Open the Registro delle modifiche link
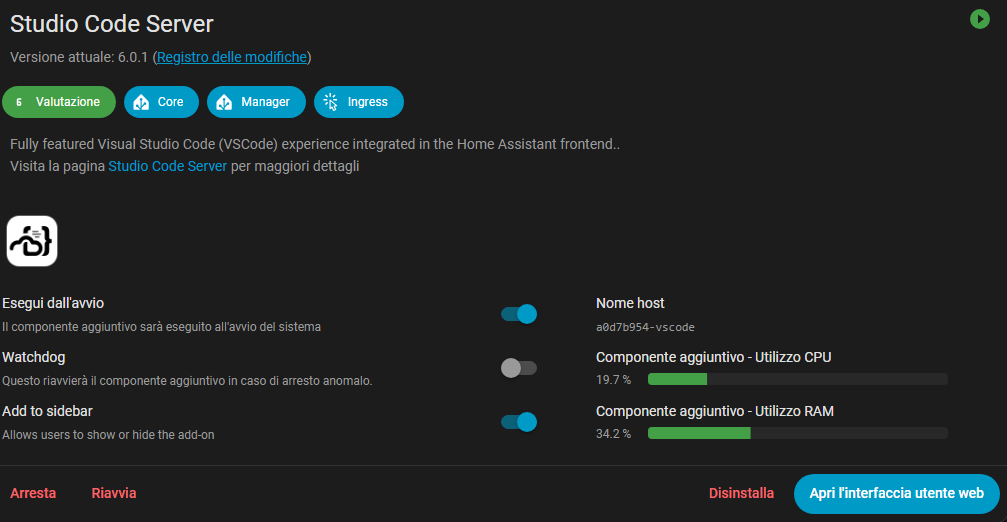Screen dimensions: 1007x522 point(232,57)
